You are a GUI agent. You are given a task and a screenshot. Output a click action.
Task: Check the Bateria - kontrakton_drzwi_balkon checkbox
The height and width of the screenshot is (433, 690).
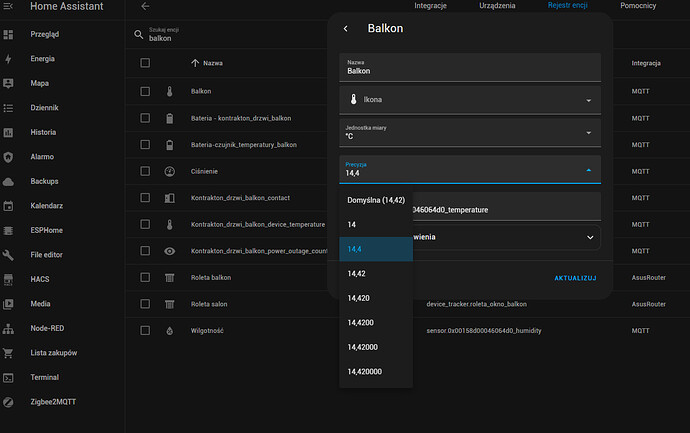pyautogui.click(x=145, y=118)
